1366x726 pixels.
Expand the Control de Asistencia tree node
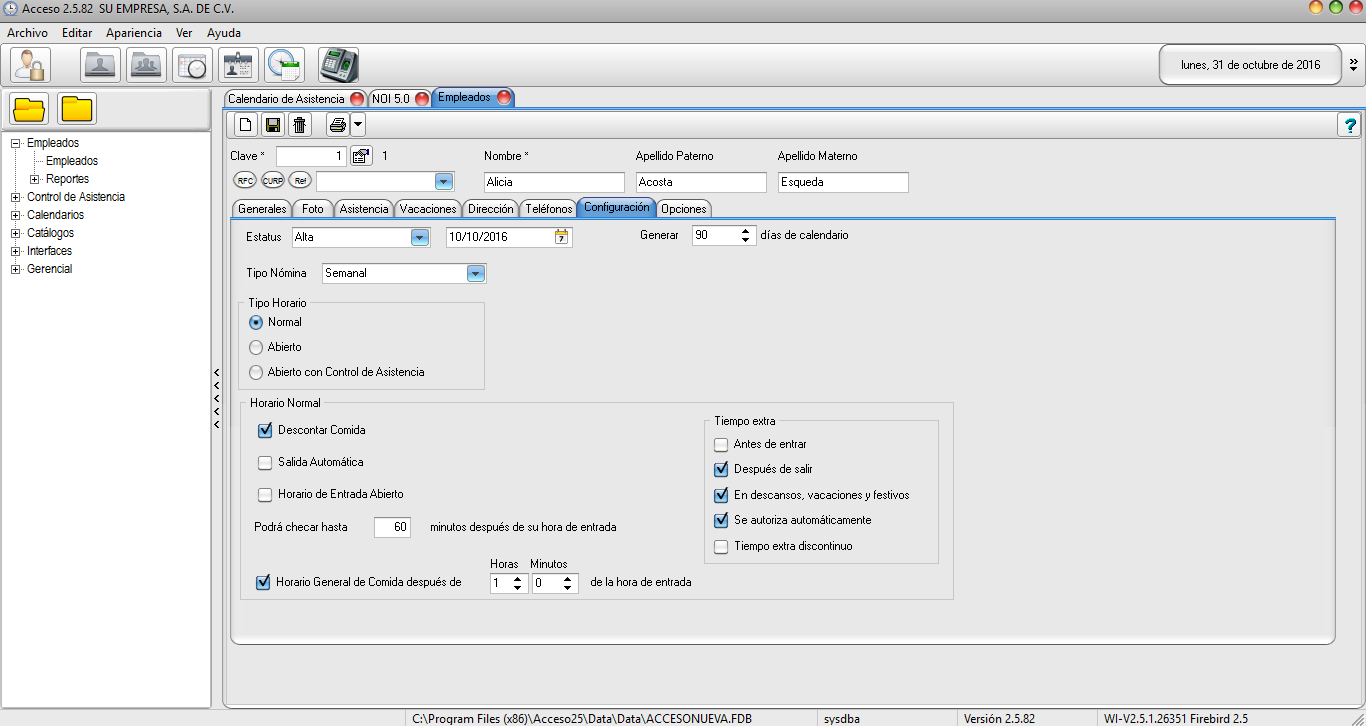tap(16, 197)
